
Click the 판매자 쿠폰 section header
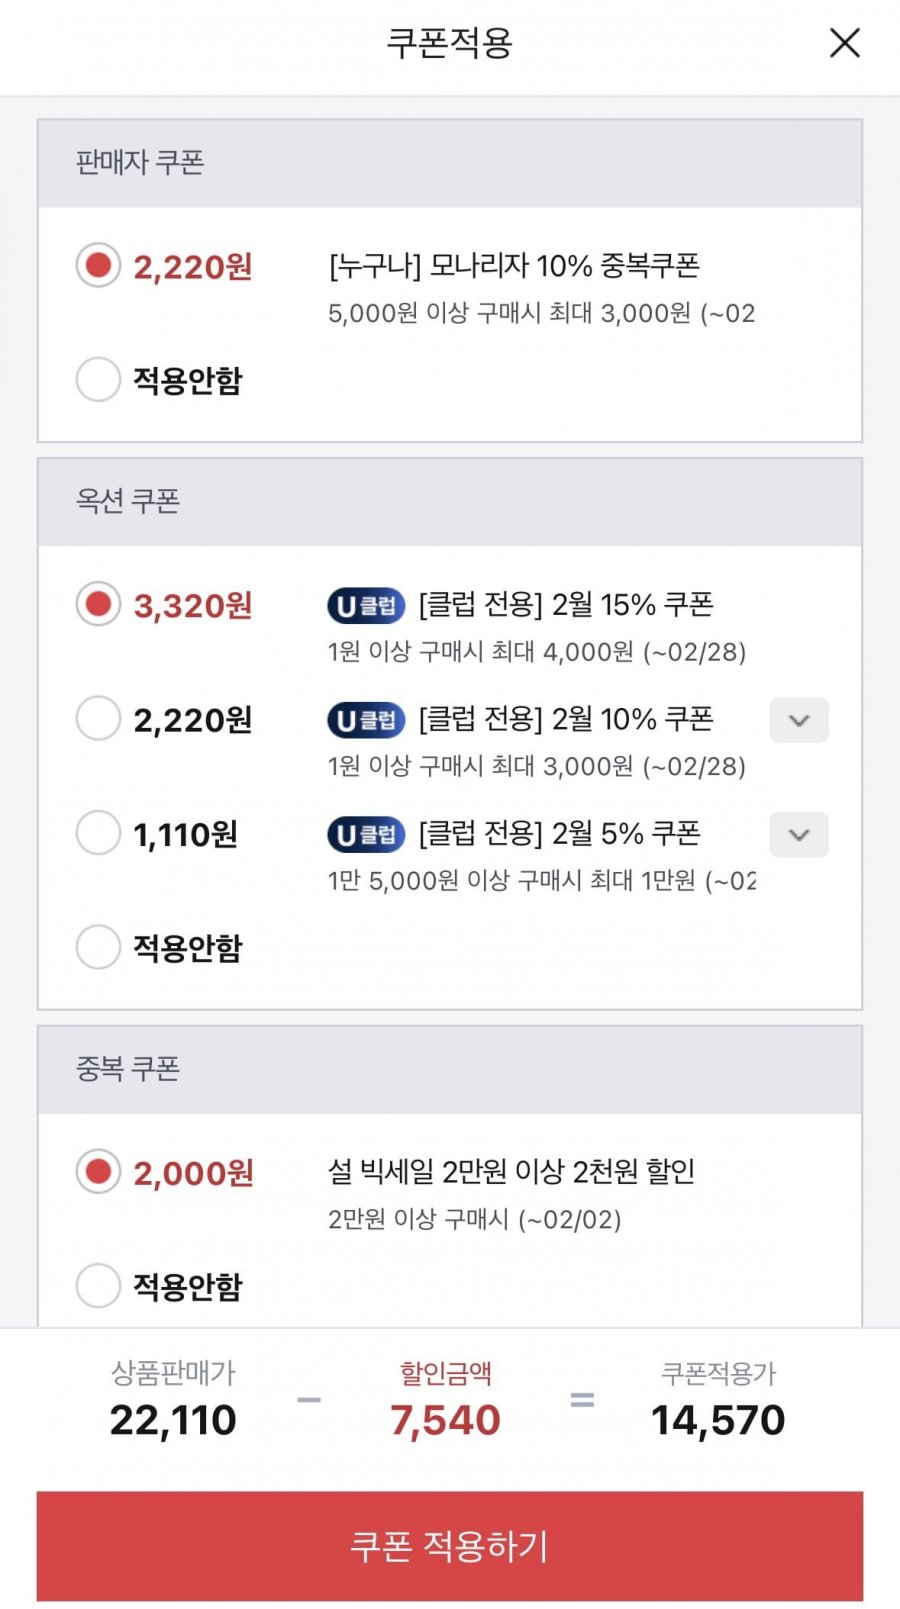pos(140,162)
